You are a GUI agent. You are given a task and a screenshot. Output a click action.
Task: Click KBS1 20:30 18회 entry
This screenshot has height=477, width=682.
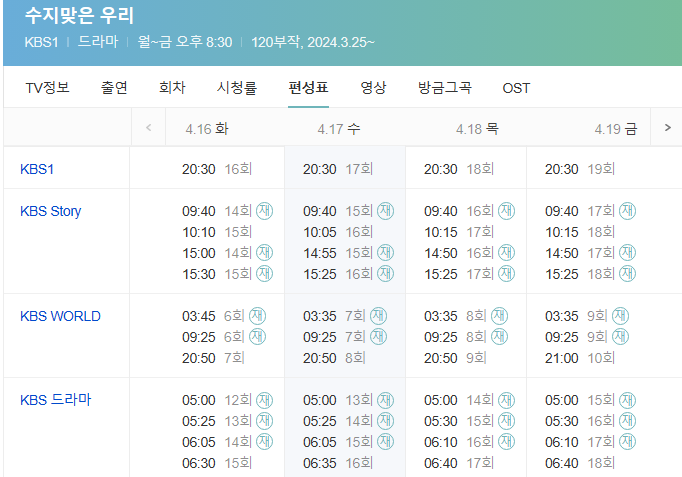459,169
